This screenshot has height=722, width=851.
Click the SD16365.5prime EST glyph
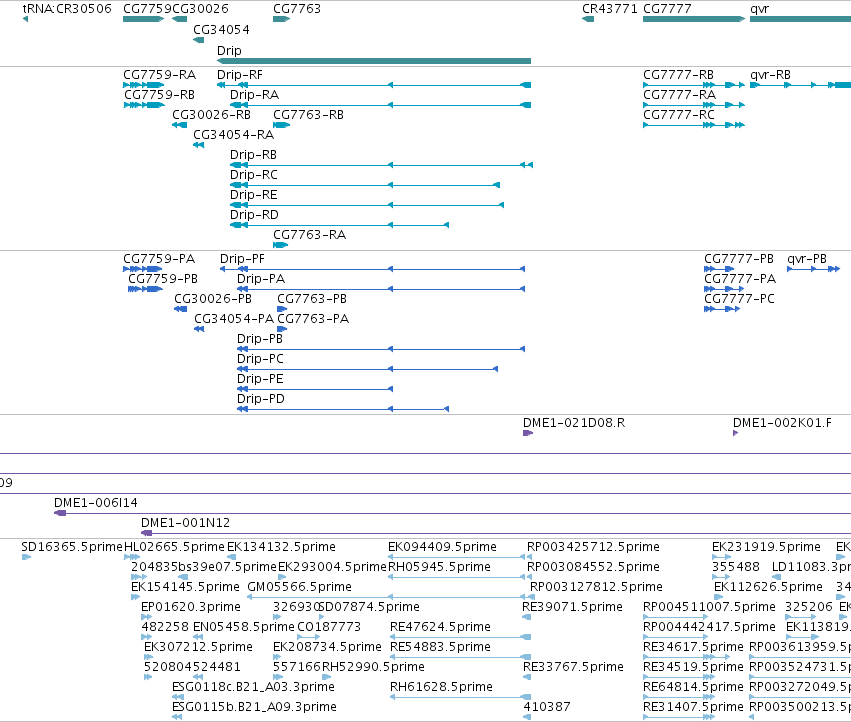[26, 556]
